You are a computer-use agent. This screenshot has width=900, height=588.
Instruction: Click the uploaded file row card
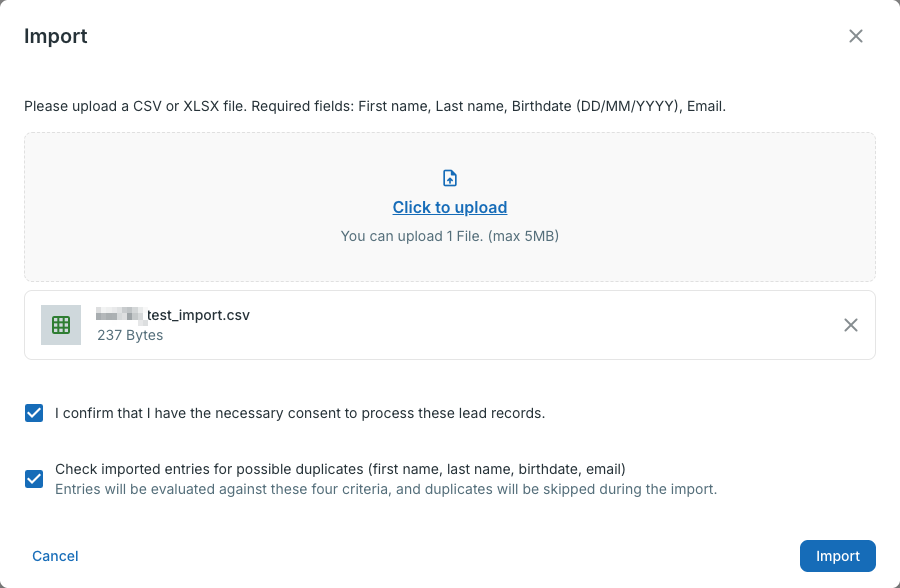(x=450, y=325)
